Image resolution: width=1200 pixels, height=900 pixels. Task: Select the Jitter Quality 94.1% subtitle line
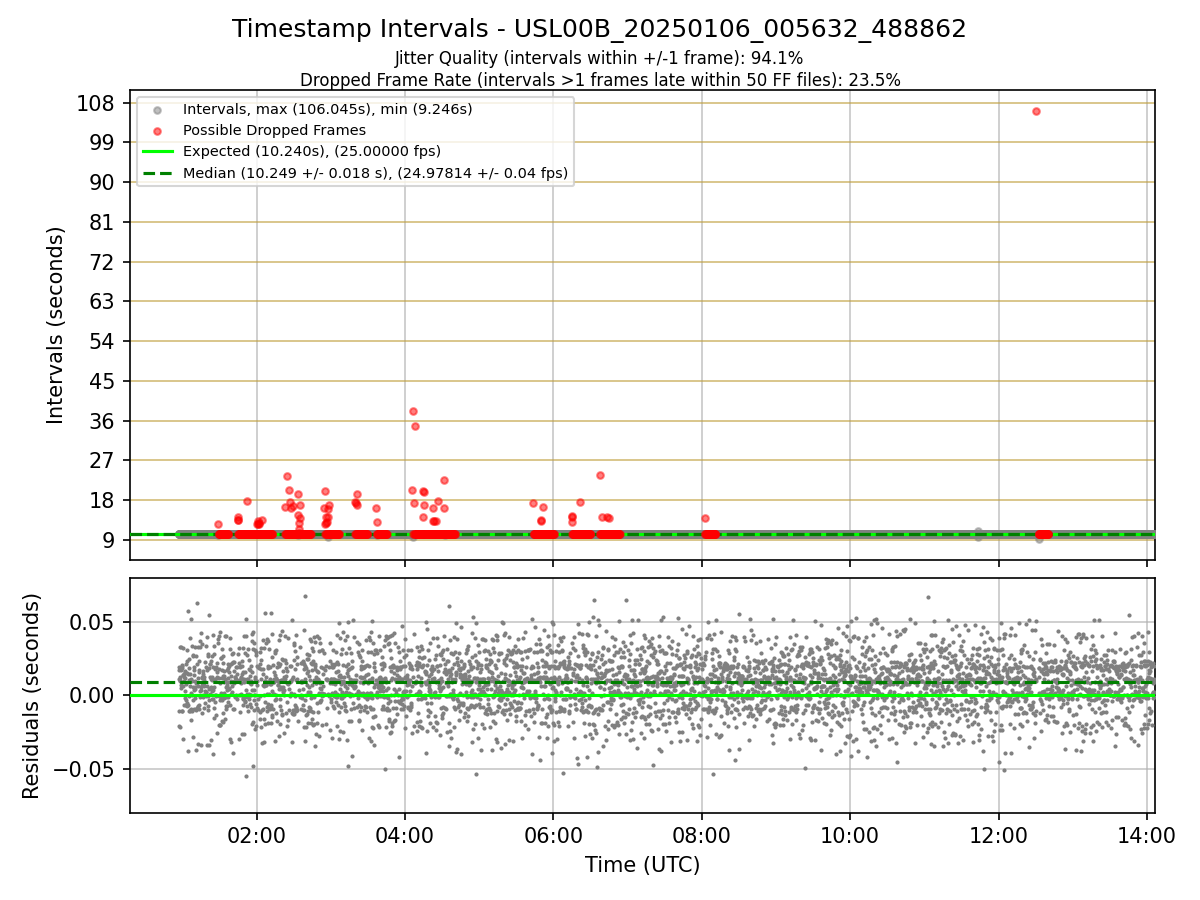tap(599, 59)
